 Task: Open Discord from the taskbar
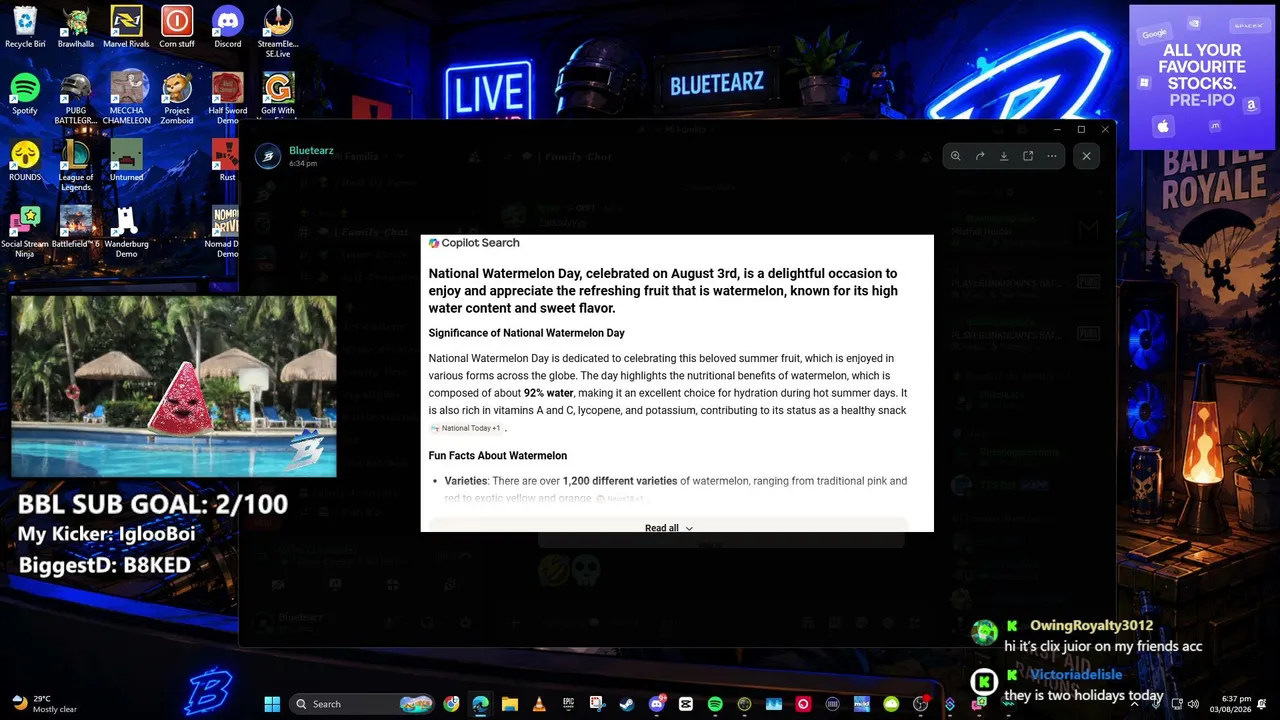click(x=657, y=704)
